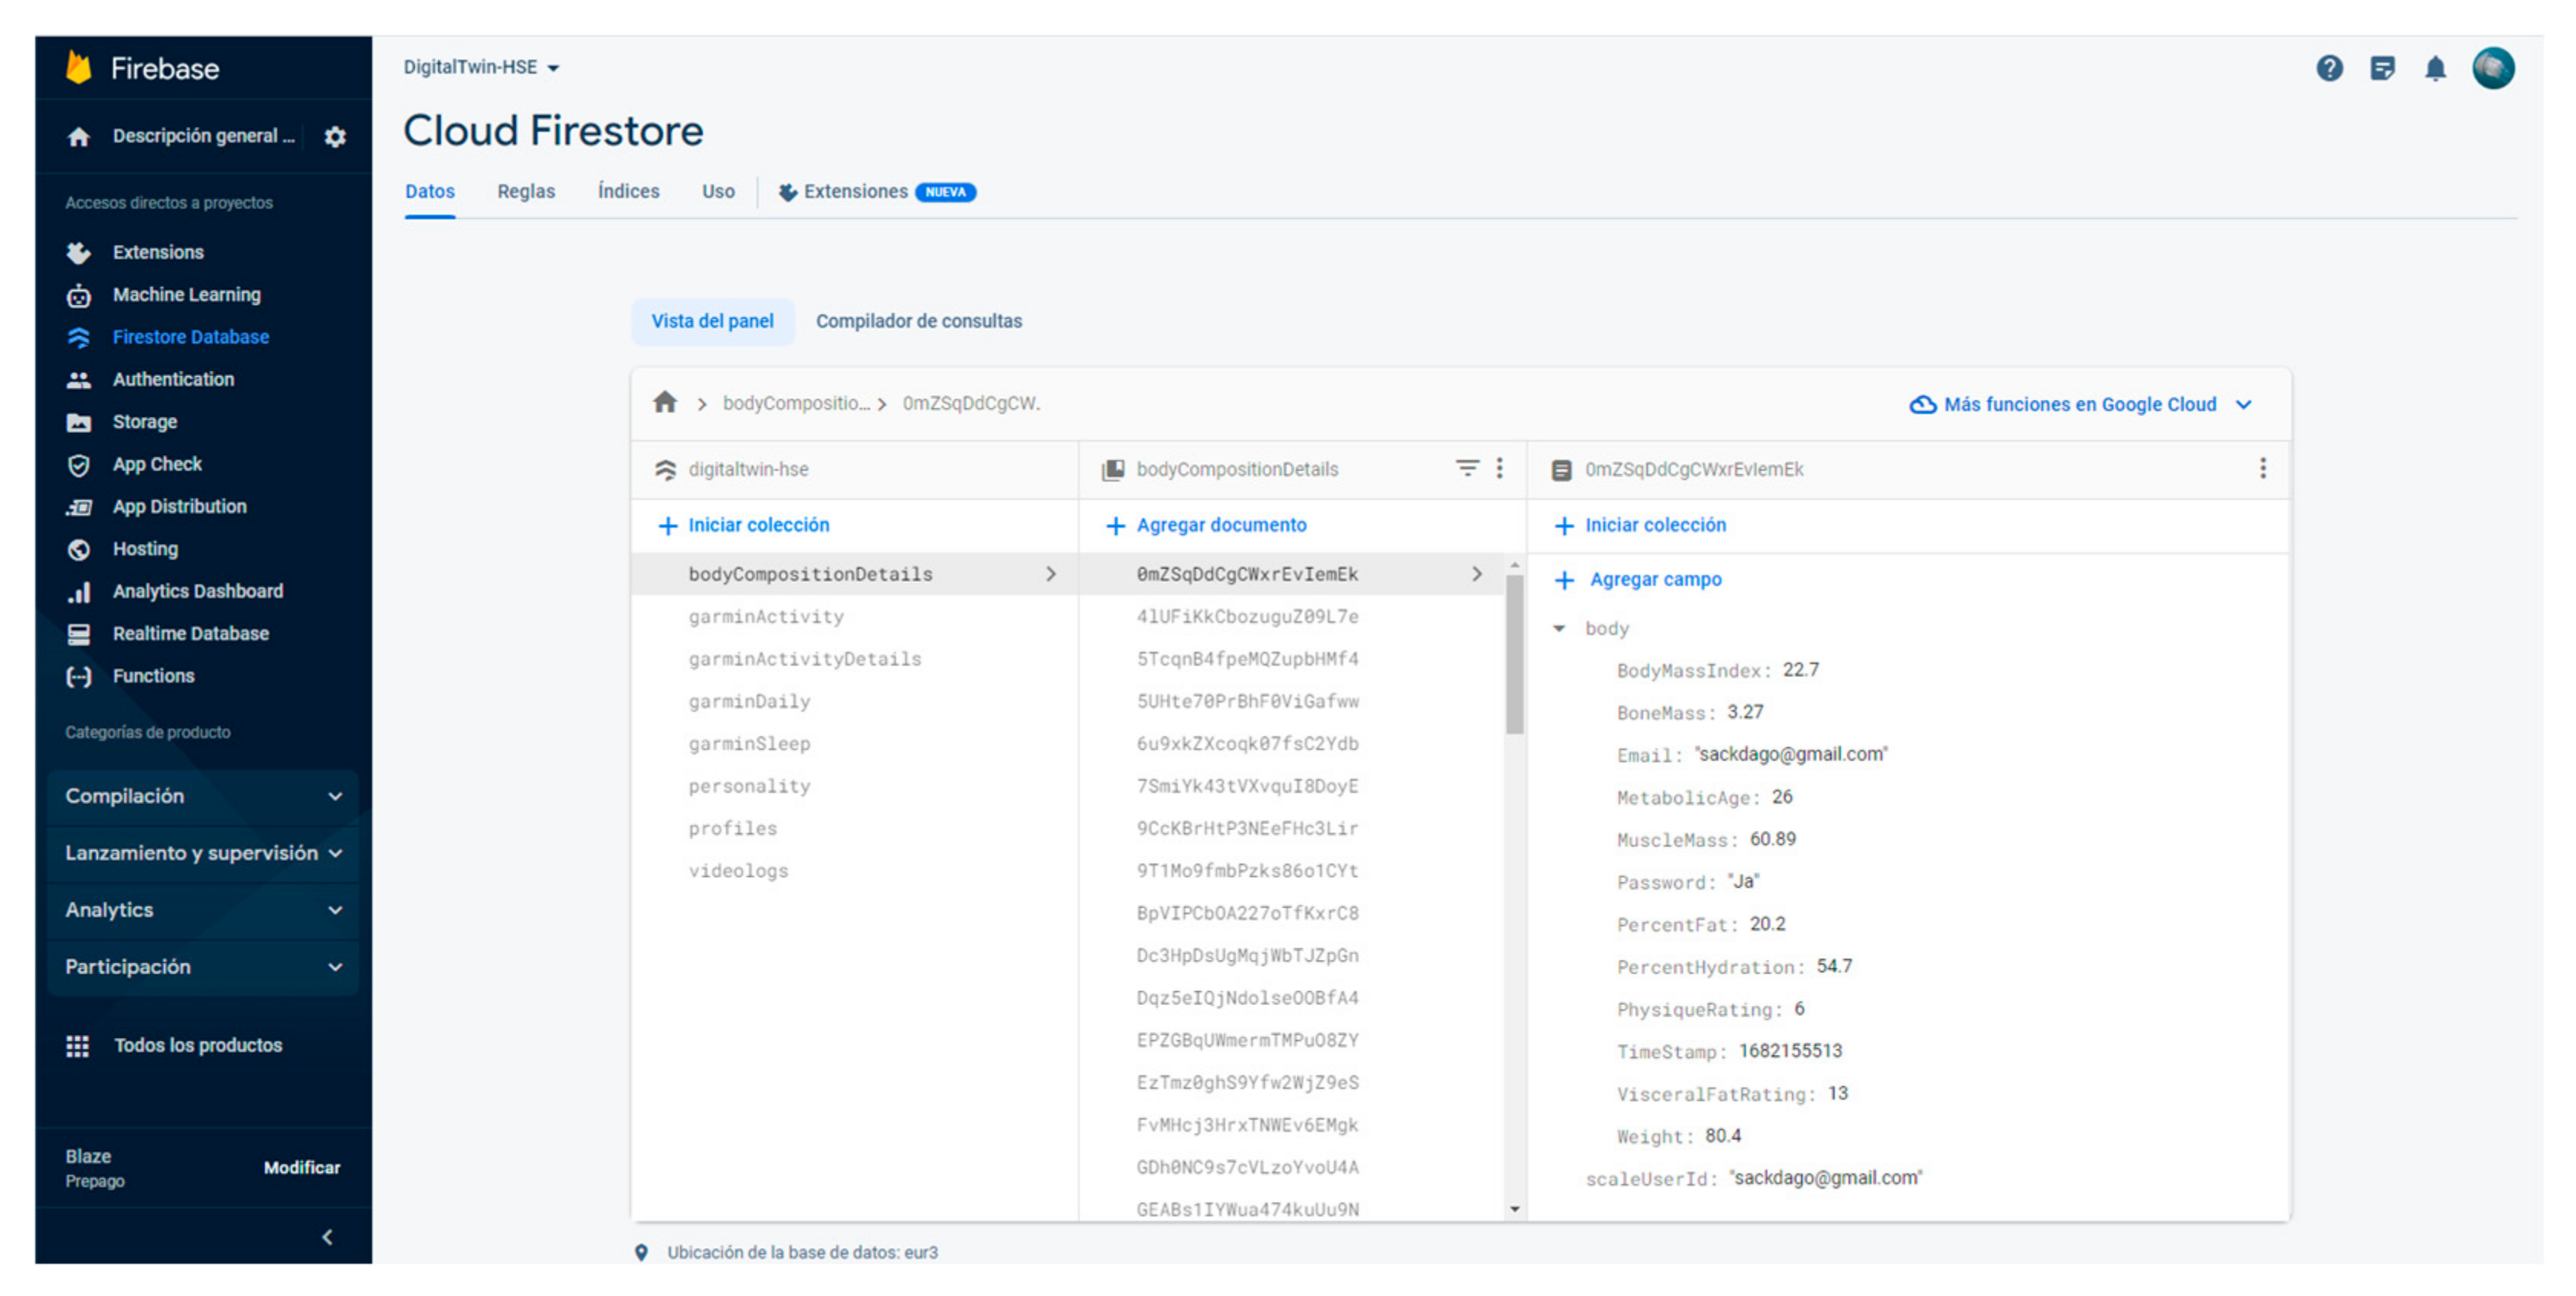Select the garminSleep collection
The width and height of the screenshot is (2576, 1296).
(x=749, y=743)
